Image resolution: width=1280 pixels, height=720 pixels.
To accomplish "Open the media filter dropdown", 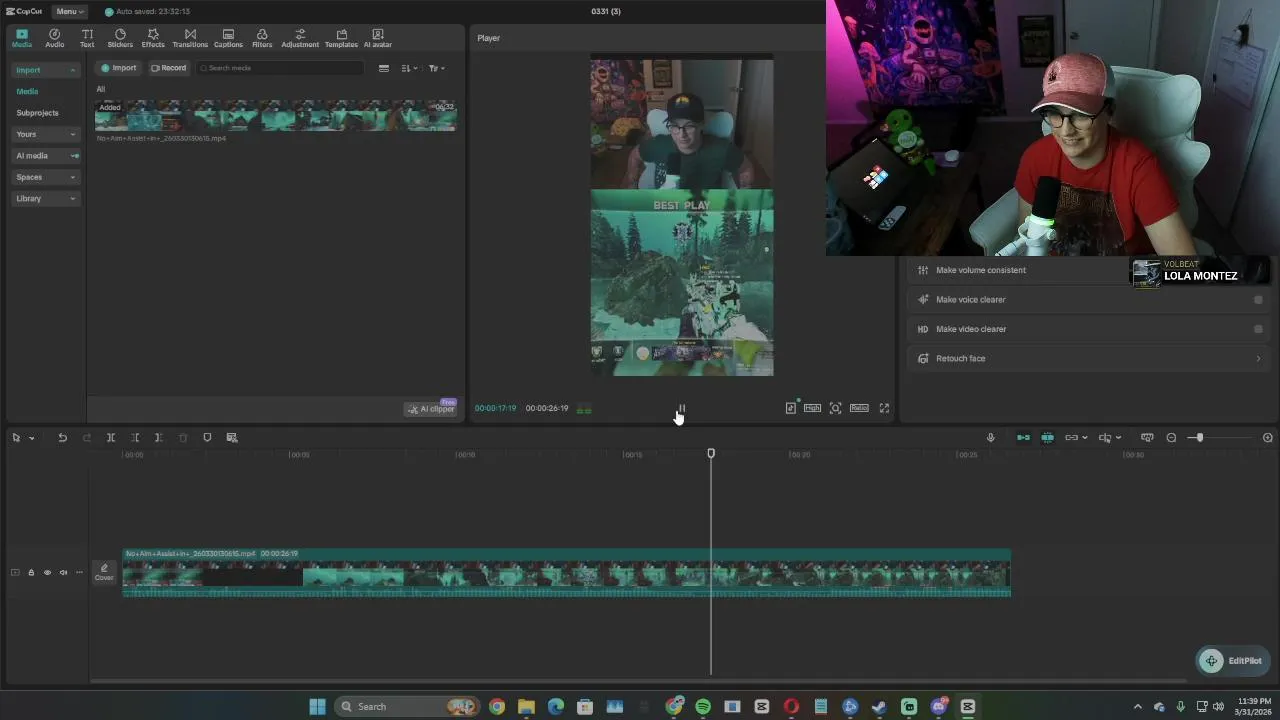I will pos(436,68).
